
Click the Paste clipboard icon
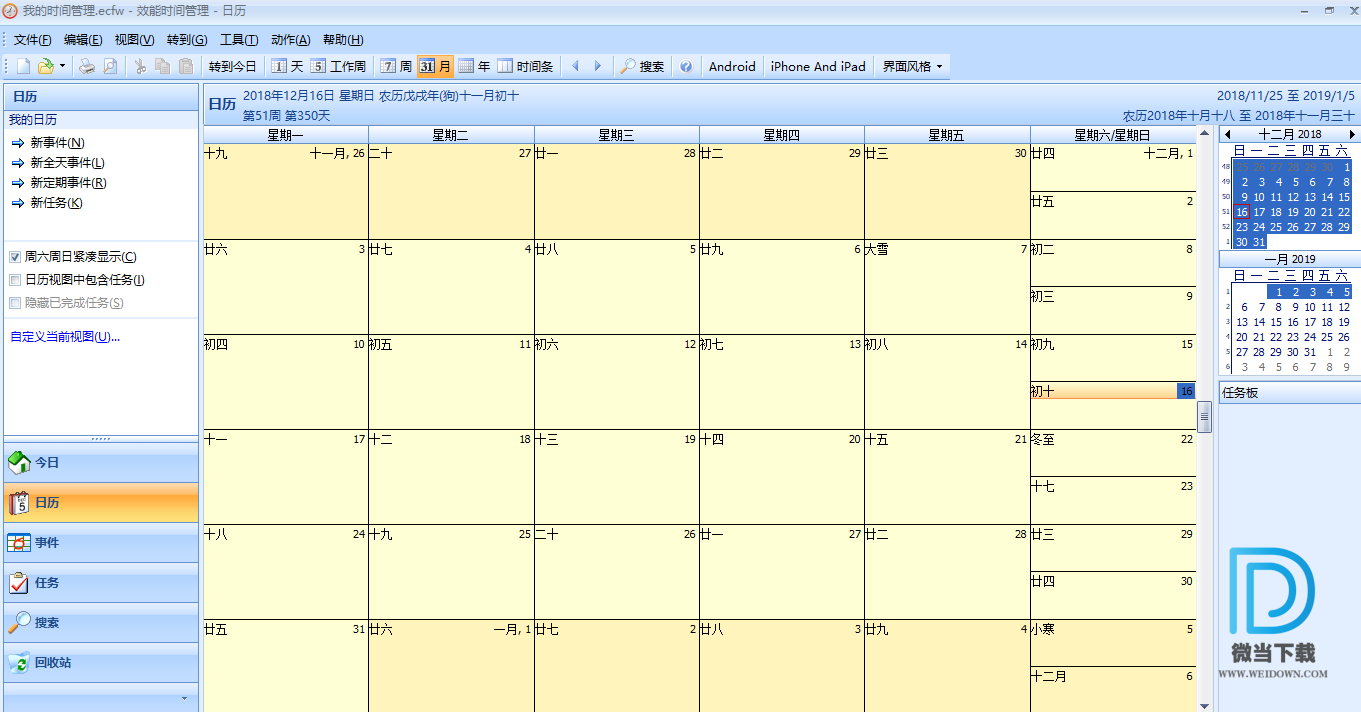[x=185, y=66]
